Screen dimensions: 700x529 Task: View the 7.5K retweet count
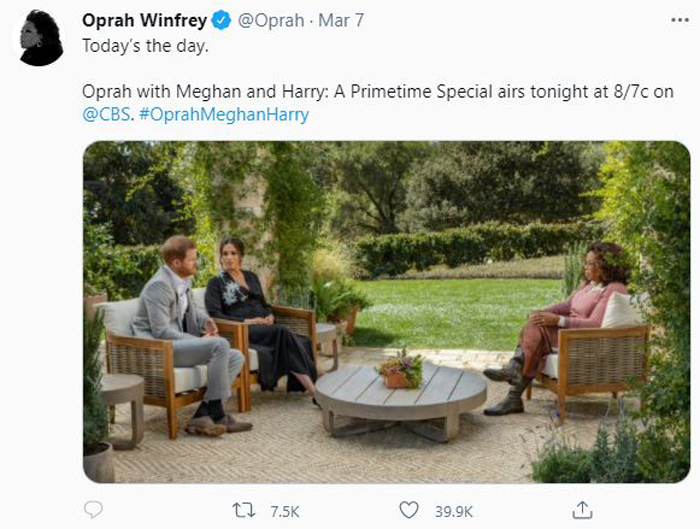coord(284,511)
